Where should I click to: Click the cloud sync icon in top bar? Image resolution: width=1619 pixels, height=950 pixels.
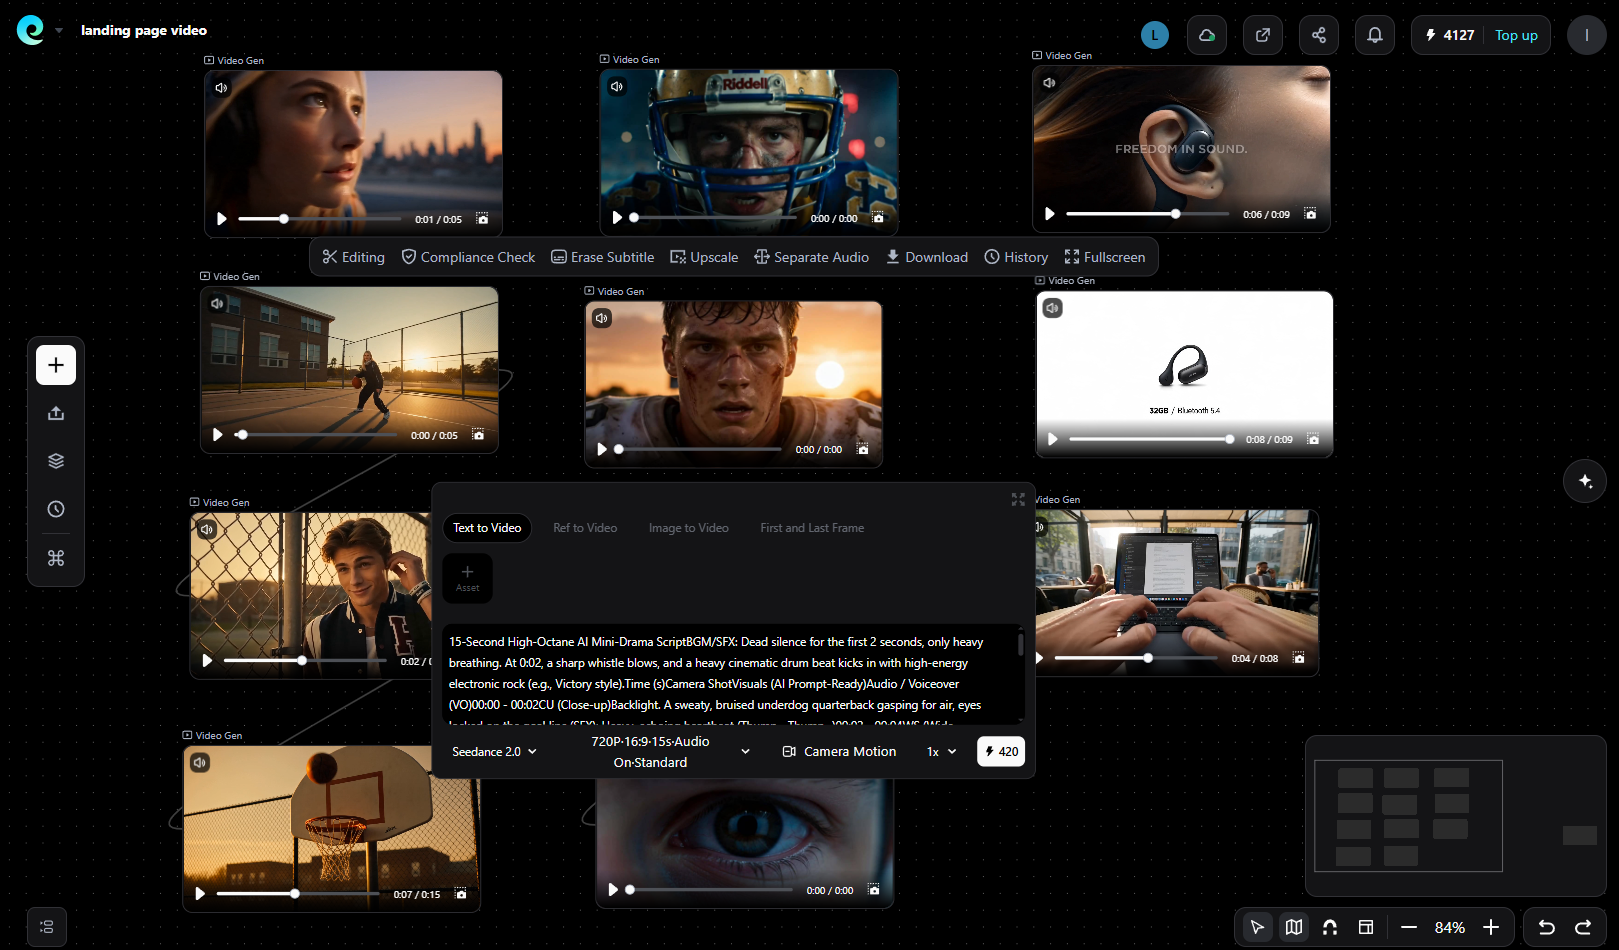tap(1207, 35)
